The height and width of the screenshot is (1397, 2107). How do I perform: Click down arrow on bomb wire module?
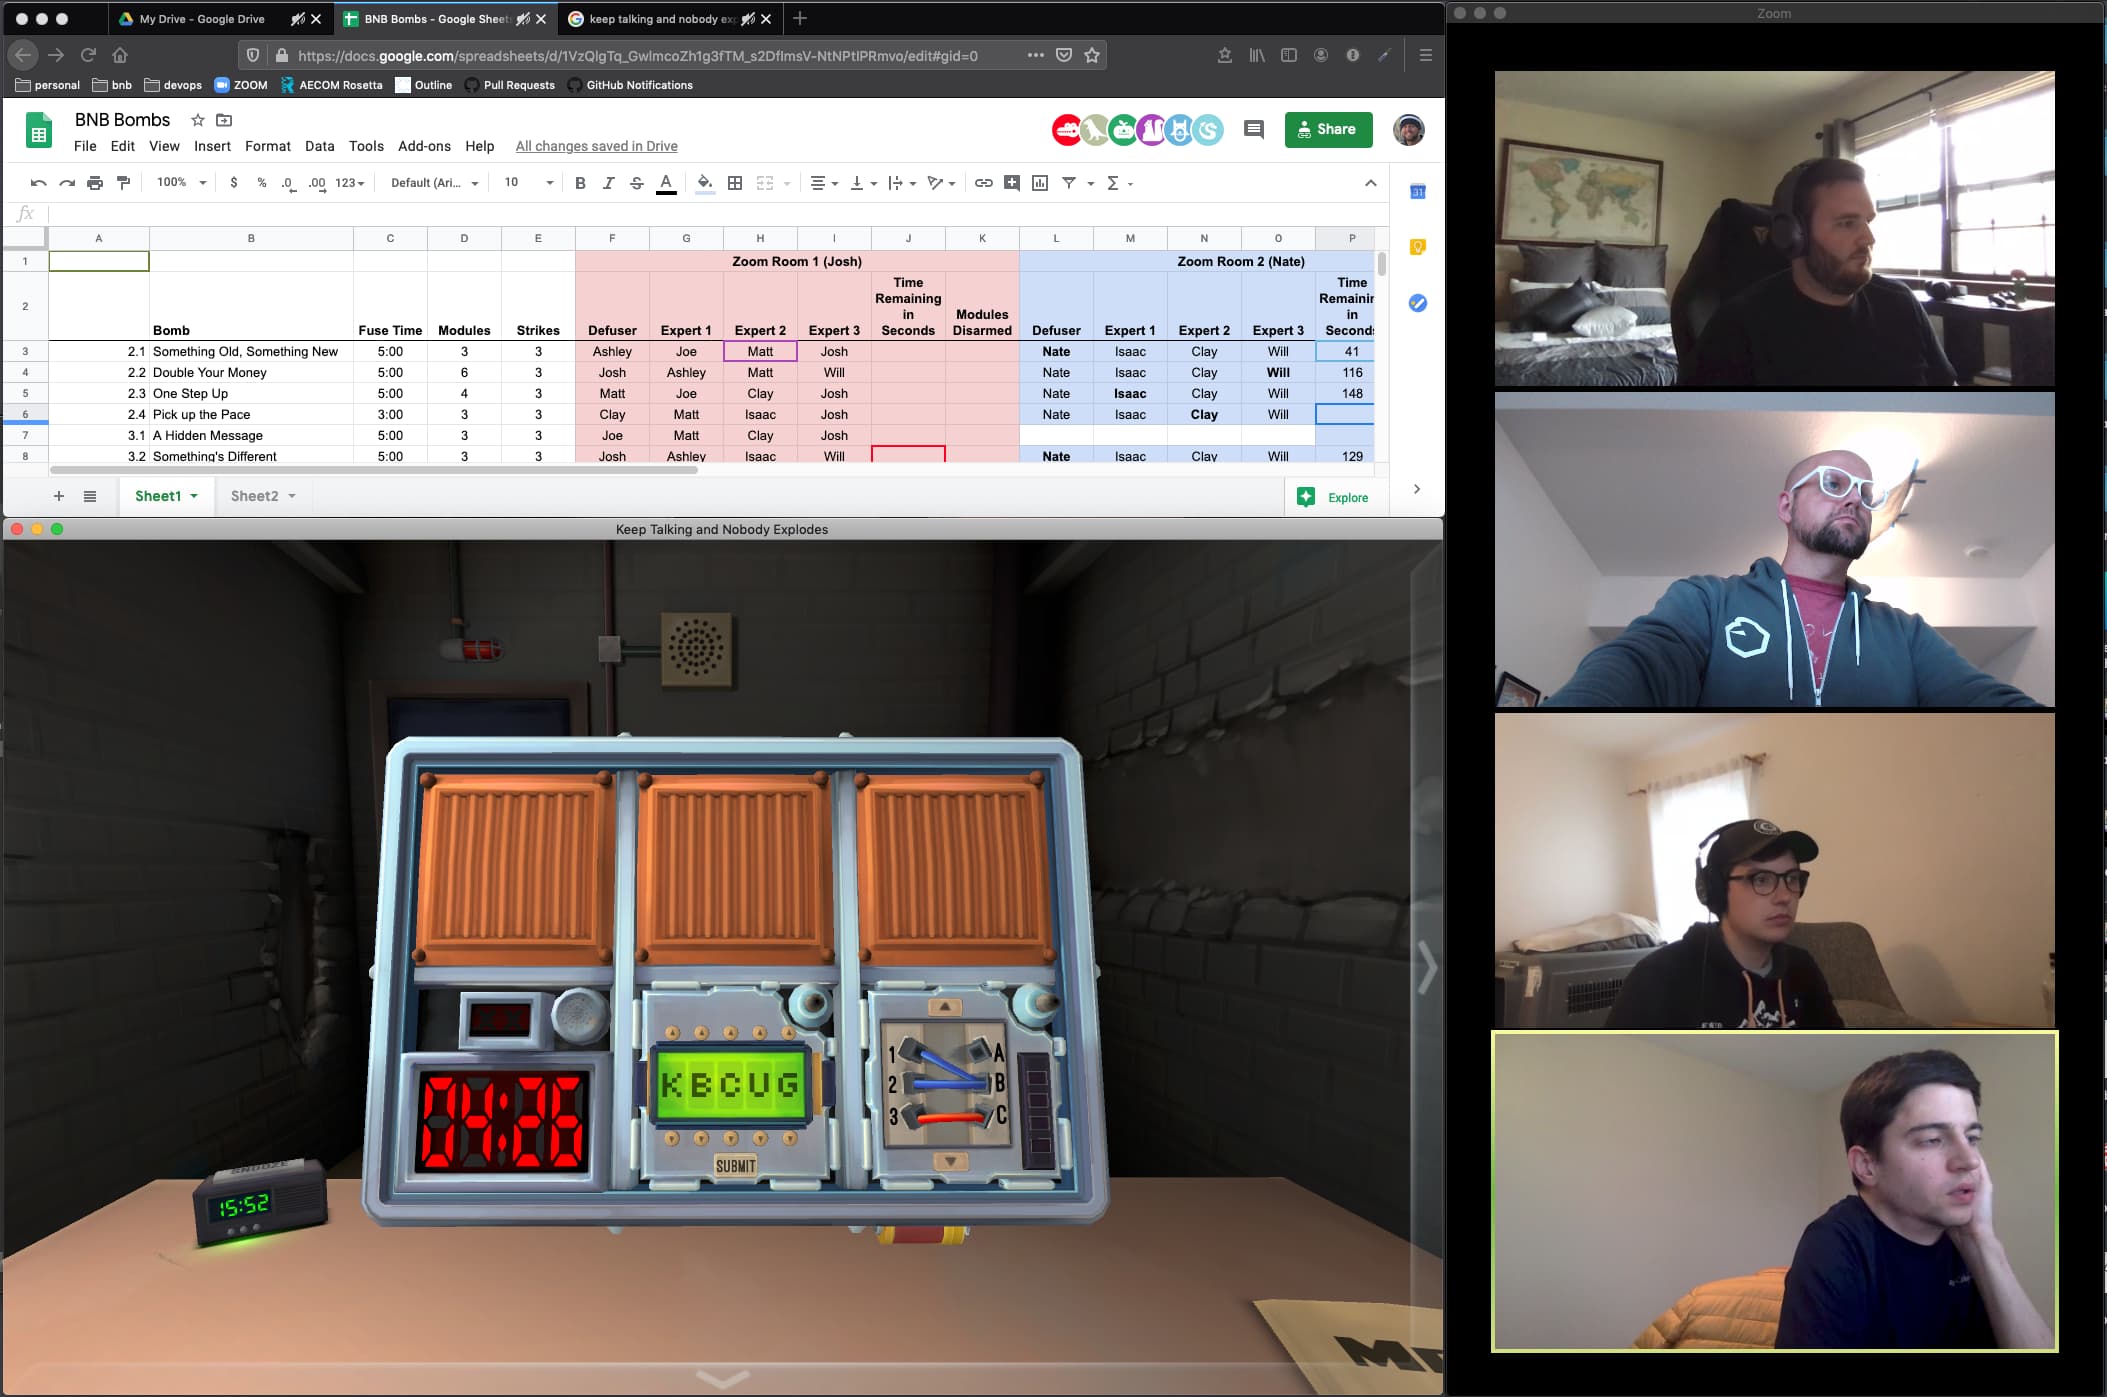point(950,1162)
